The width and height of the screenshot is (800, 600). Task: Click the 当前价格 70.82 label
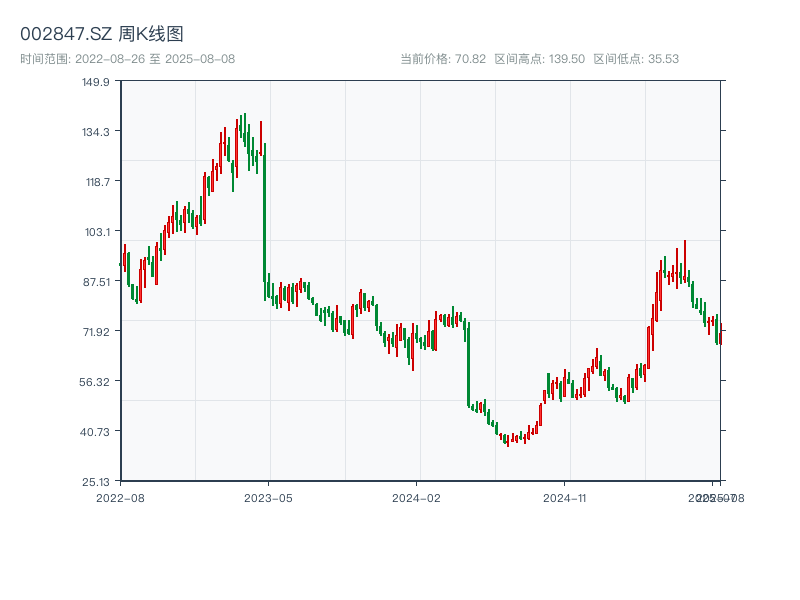pyautogui.click(x=443, y=59)
